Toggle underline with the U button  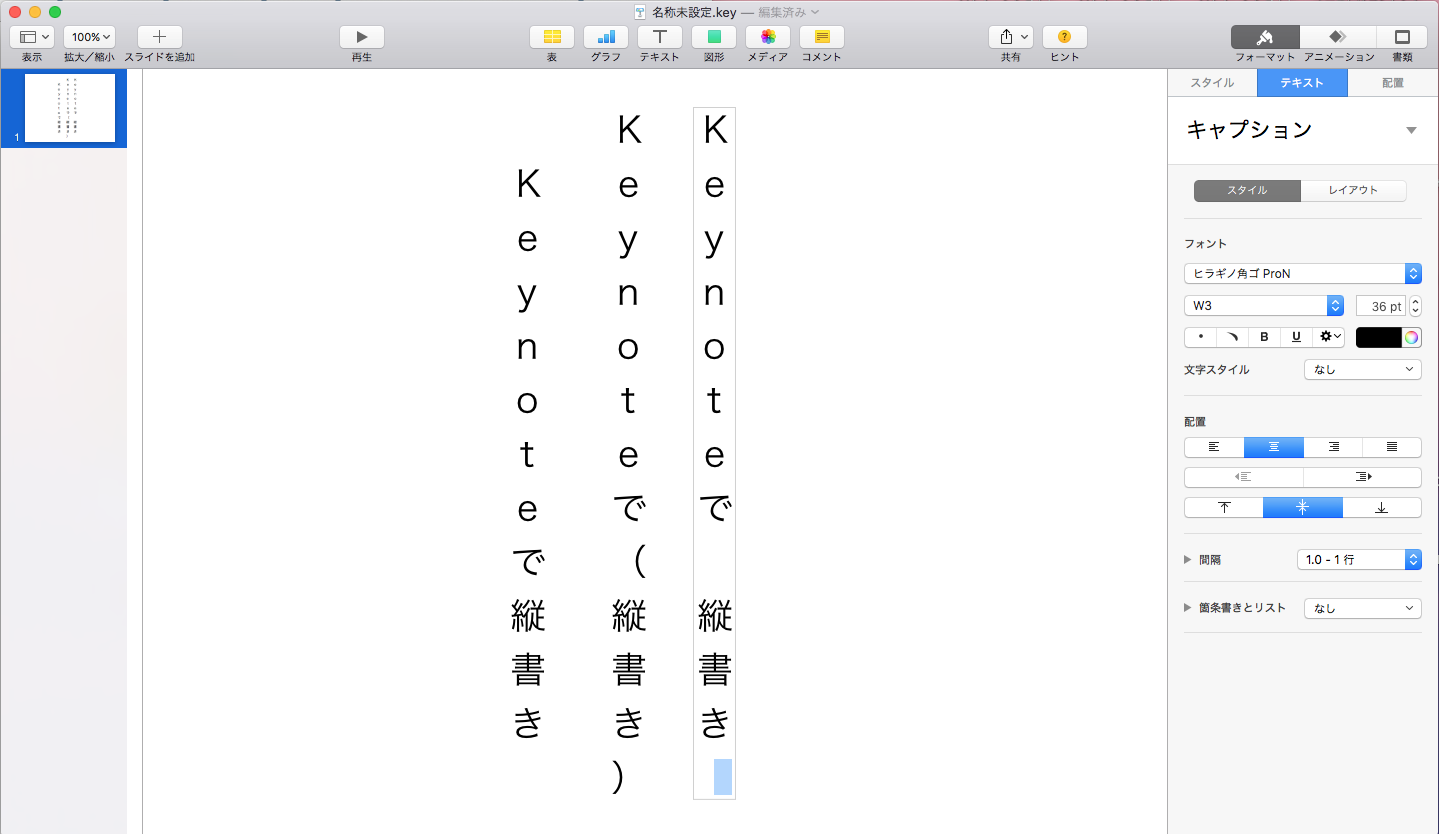[x=1296, y=337]
